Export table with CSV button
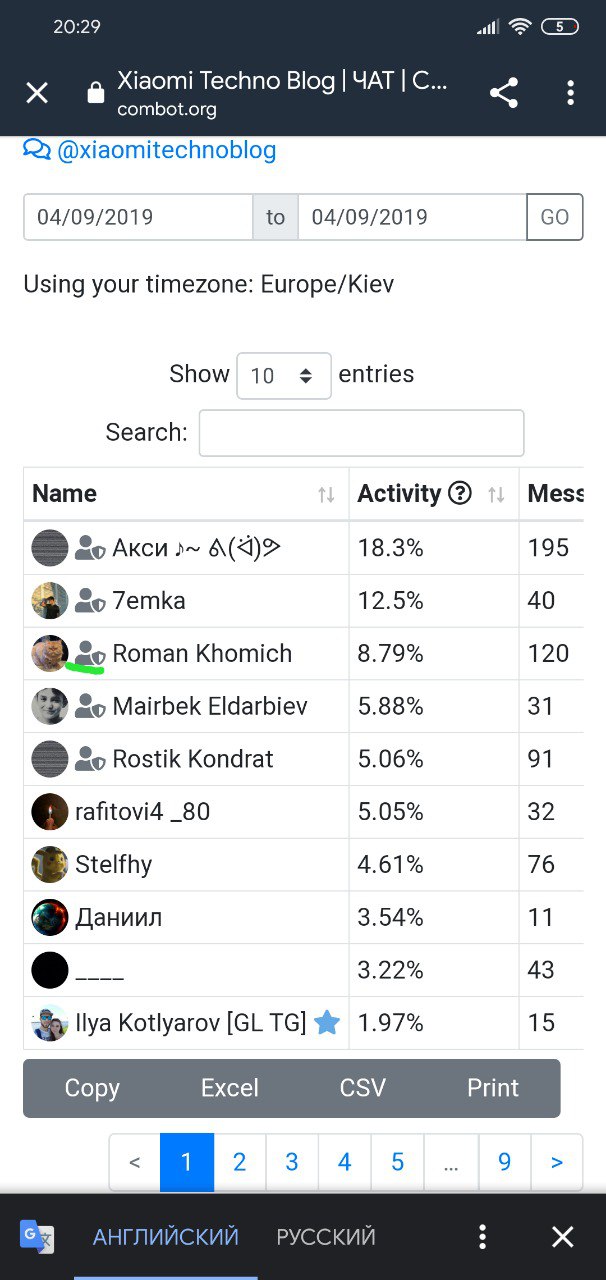The width and height of the screenshot is (606, 1280). 363,1088
